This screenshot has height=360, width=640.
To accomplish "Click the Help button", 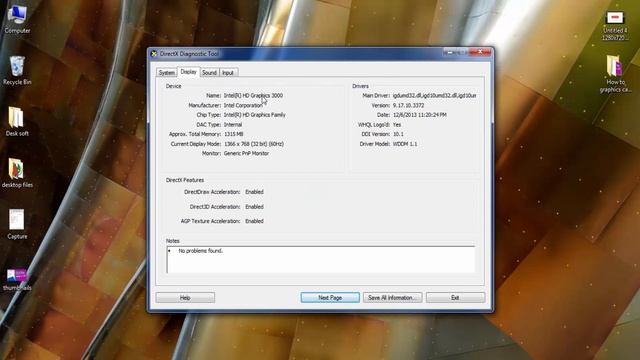I will pos(185,298).
